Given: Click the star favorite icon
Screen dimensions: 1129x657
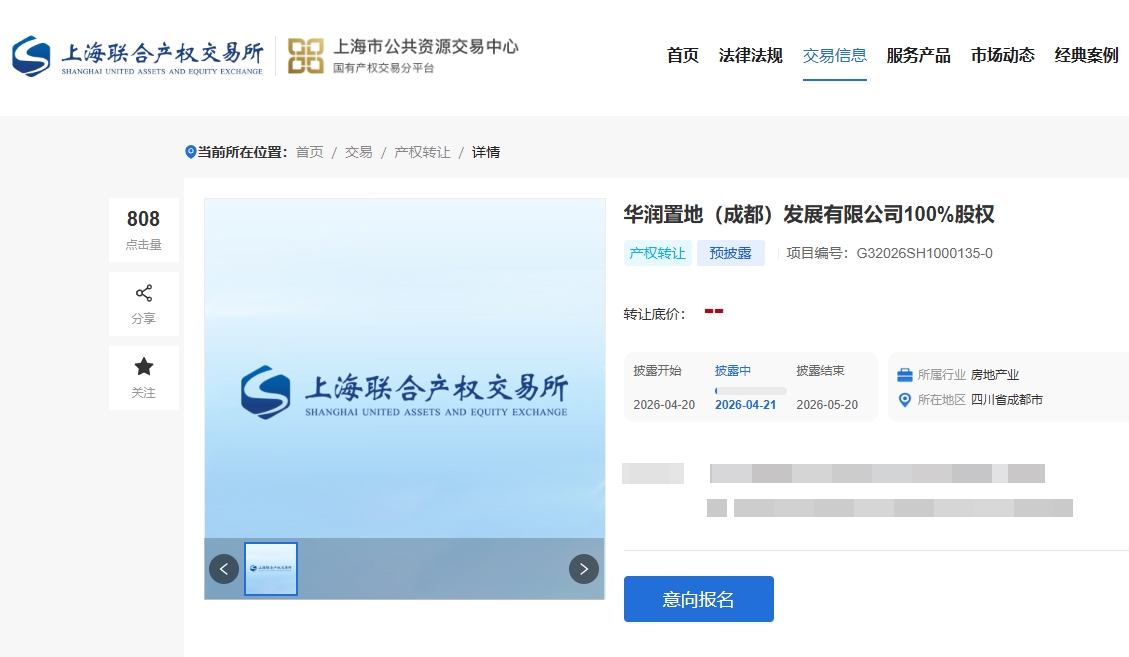Looking at the screenshot, I should pos(144,367).
